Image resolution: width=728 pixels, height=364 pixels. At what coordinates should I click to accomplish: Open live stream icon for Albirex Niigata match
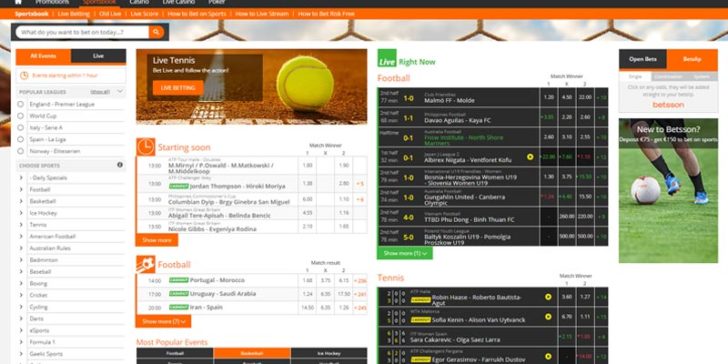click(530, 157)
